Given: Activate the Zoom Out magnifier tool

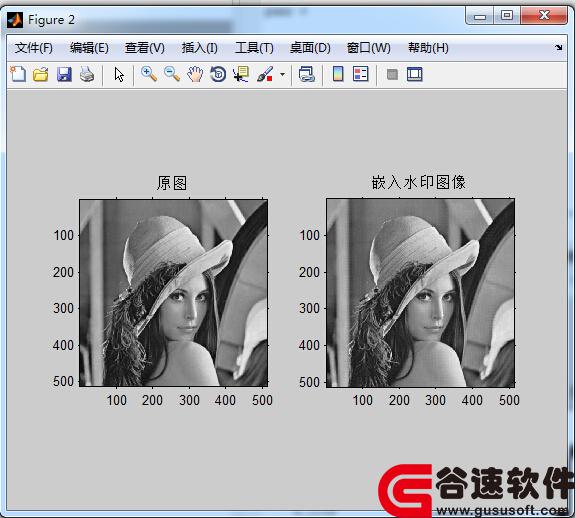Looking at the screenshot, I should click(x=172, y=74).
